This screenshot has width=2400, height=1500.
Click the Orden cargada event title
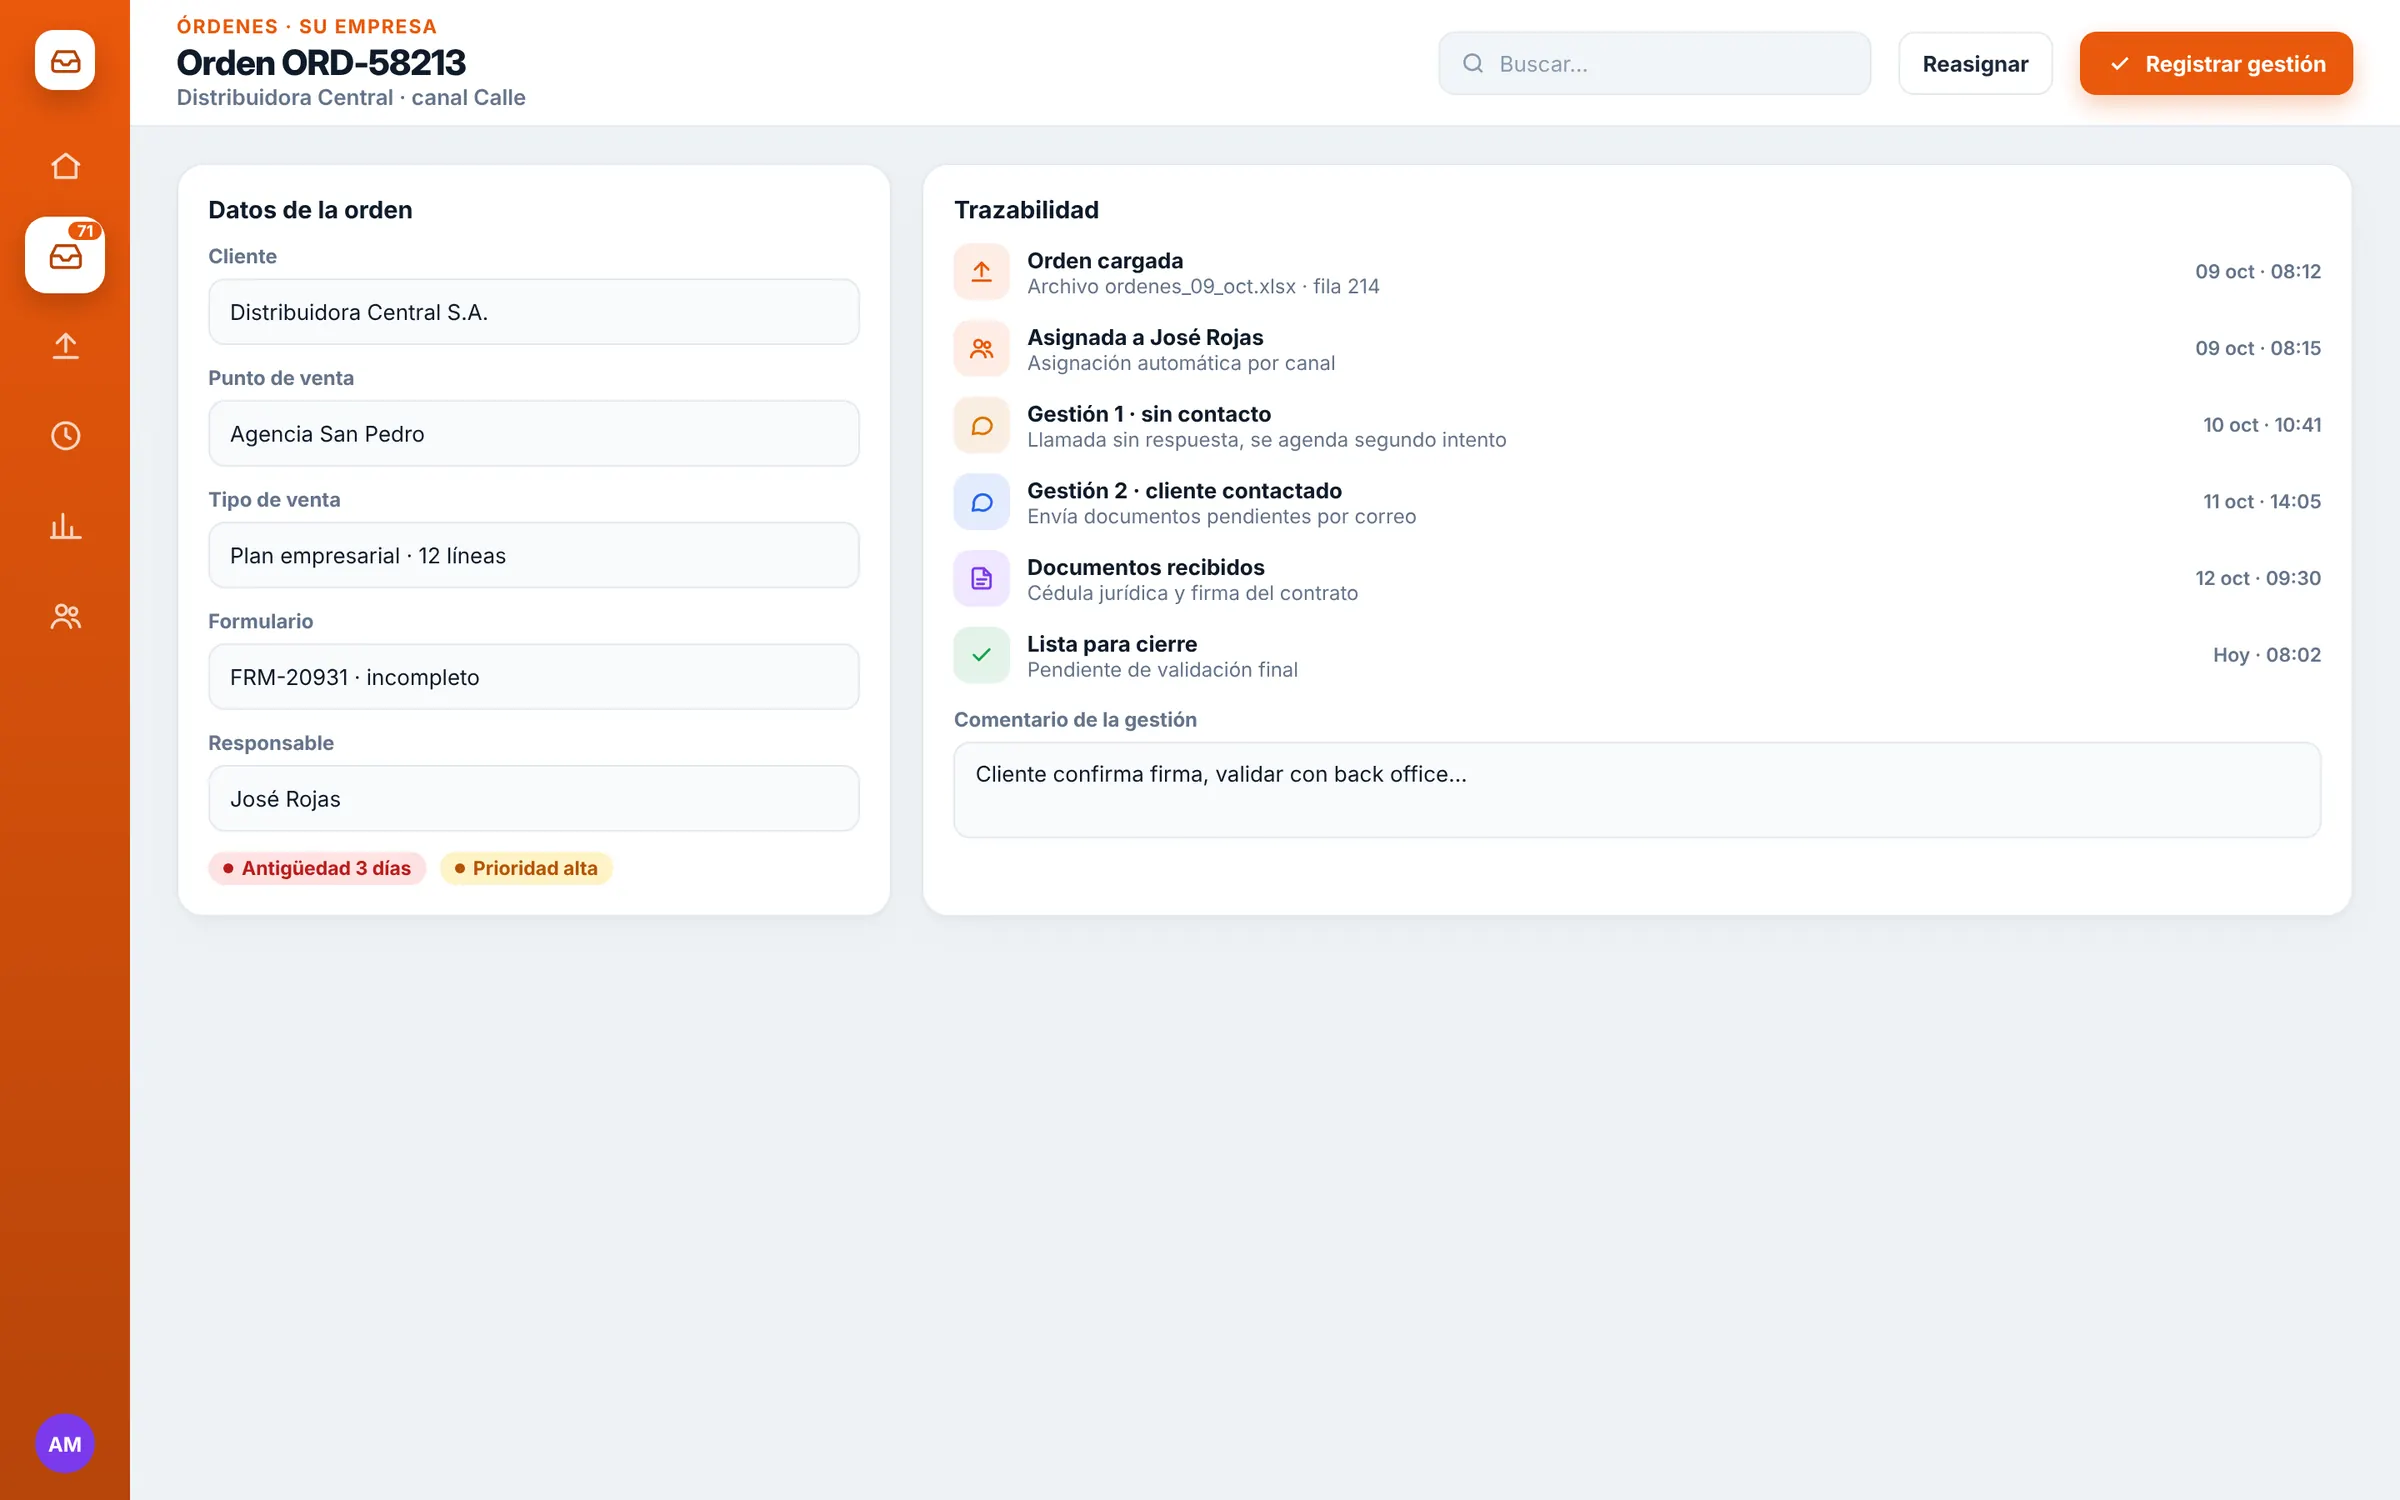[x=1105, y=260]
